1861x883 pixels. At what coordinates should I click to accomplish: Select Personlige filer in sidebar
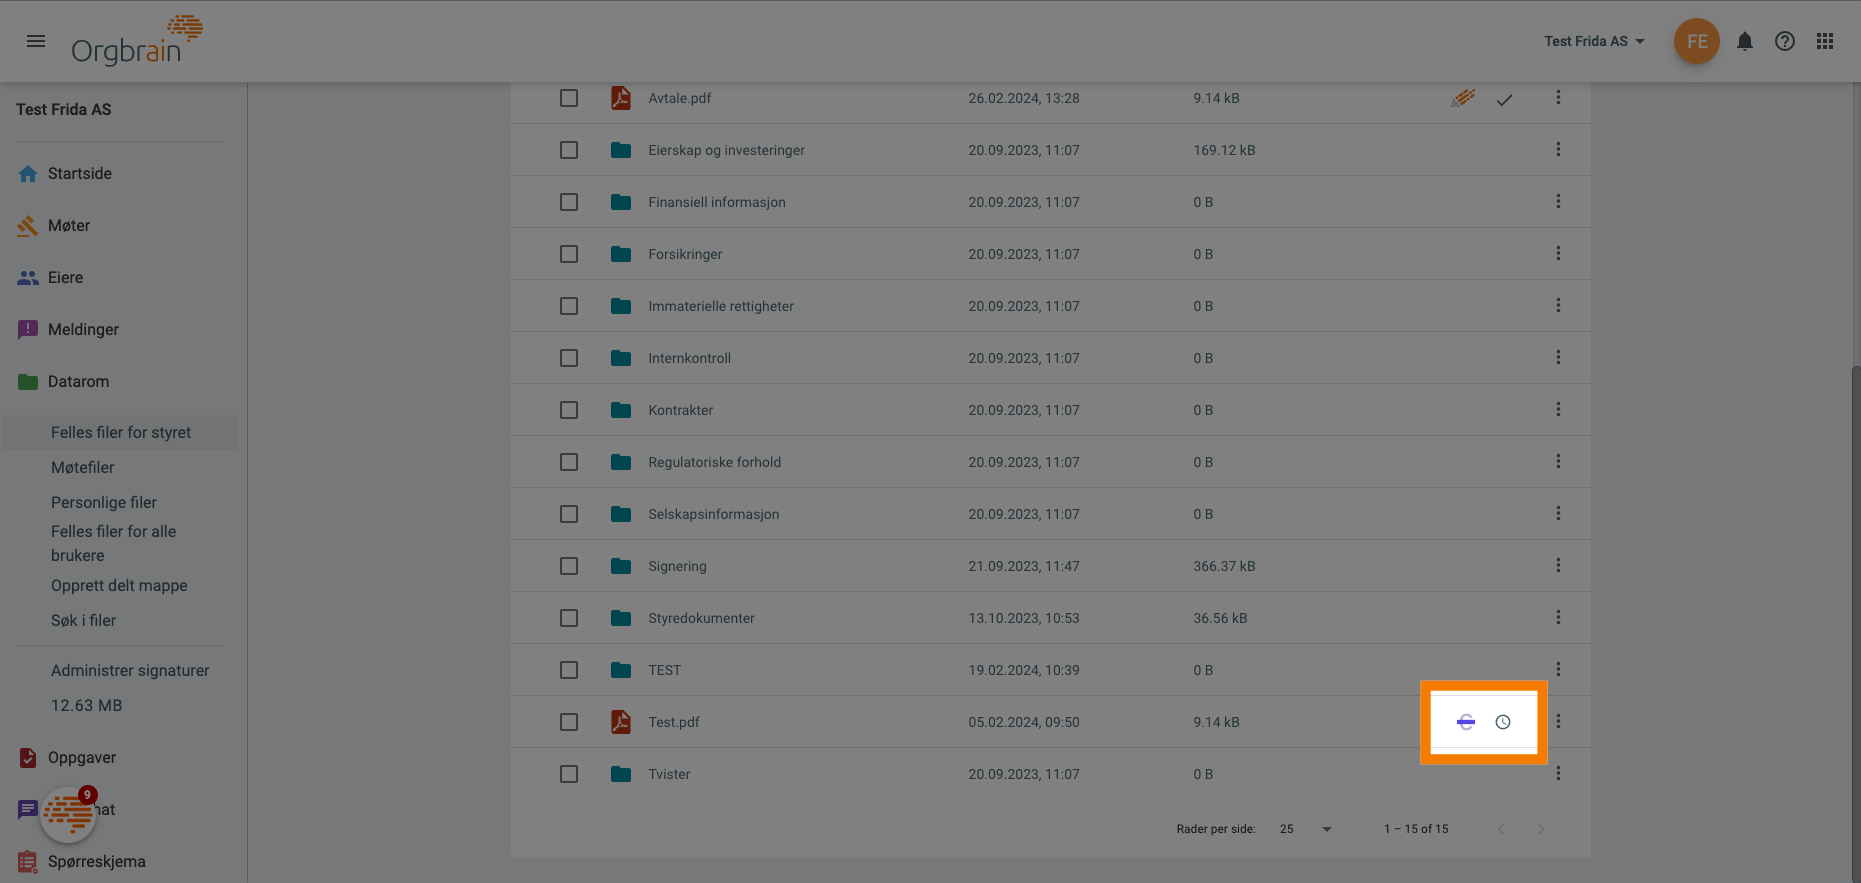[x=104, y=502]
